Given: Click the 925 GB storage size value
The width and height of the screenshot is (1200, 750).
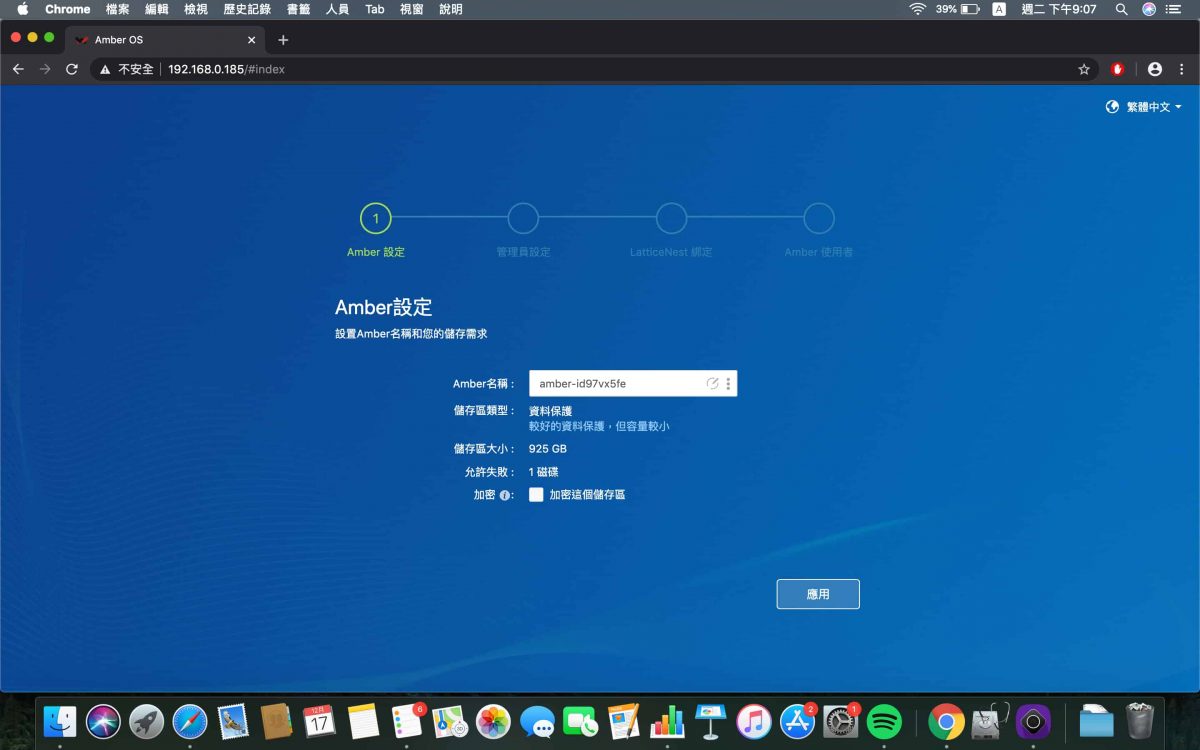Looking at the screenshot, I should (x=548, y=449).
